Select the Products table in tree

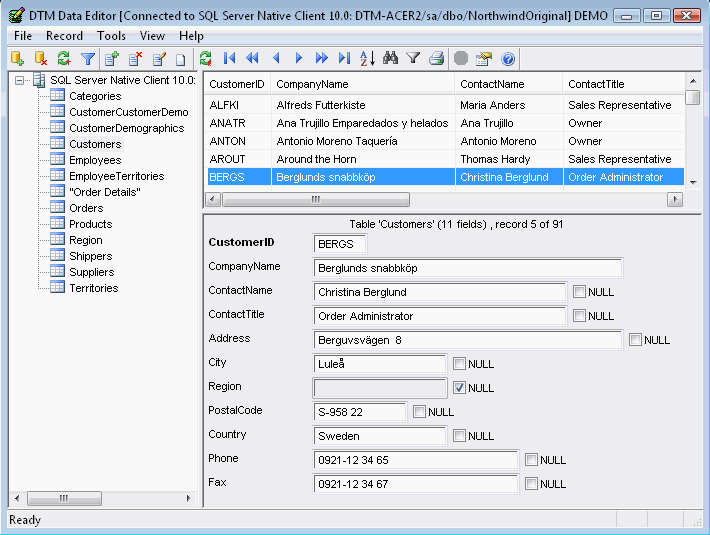point(91,224)
